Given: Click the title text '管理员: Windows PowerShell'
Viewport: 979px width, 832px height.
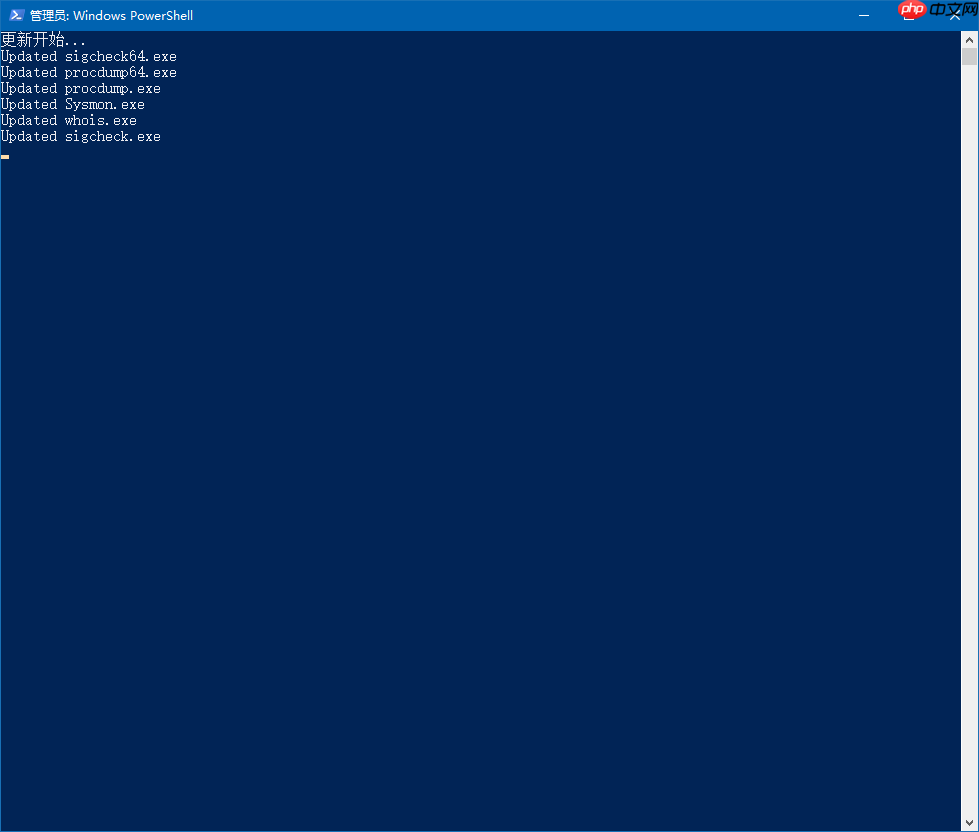Looking at the screenshot, I should pos(110,15).
